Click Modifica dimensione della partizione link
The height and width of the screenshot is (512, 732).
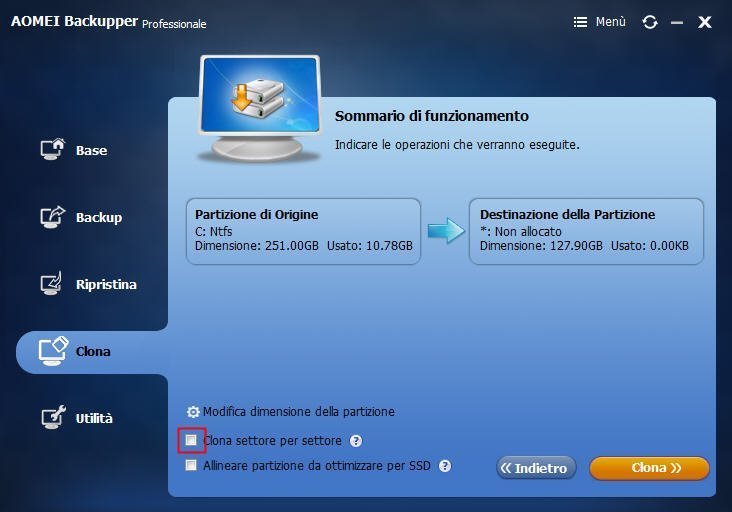coord(299,412)
